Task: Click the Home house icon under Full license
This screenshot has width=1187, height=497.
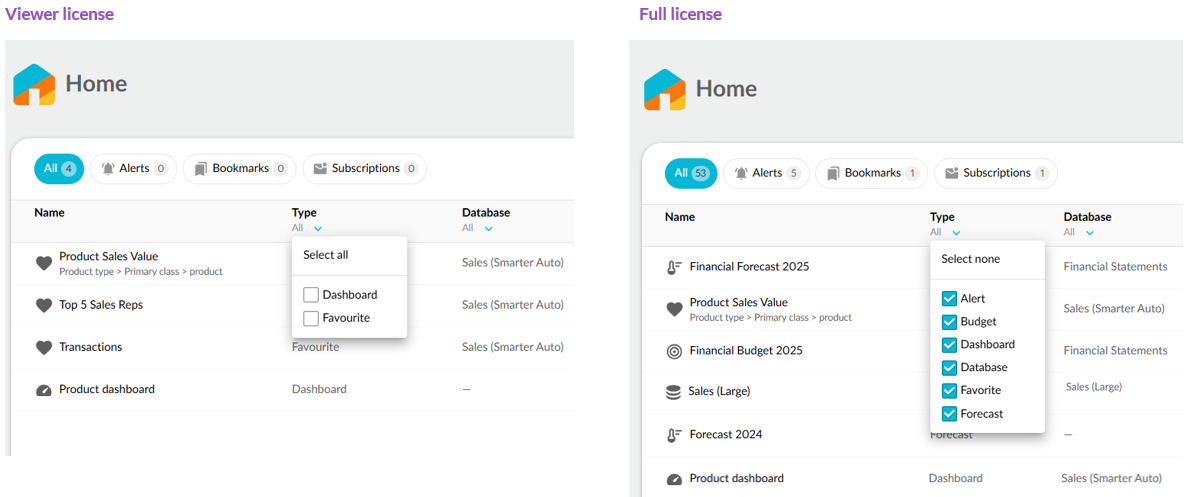Action: point(665,89)
